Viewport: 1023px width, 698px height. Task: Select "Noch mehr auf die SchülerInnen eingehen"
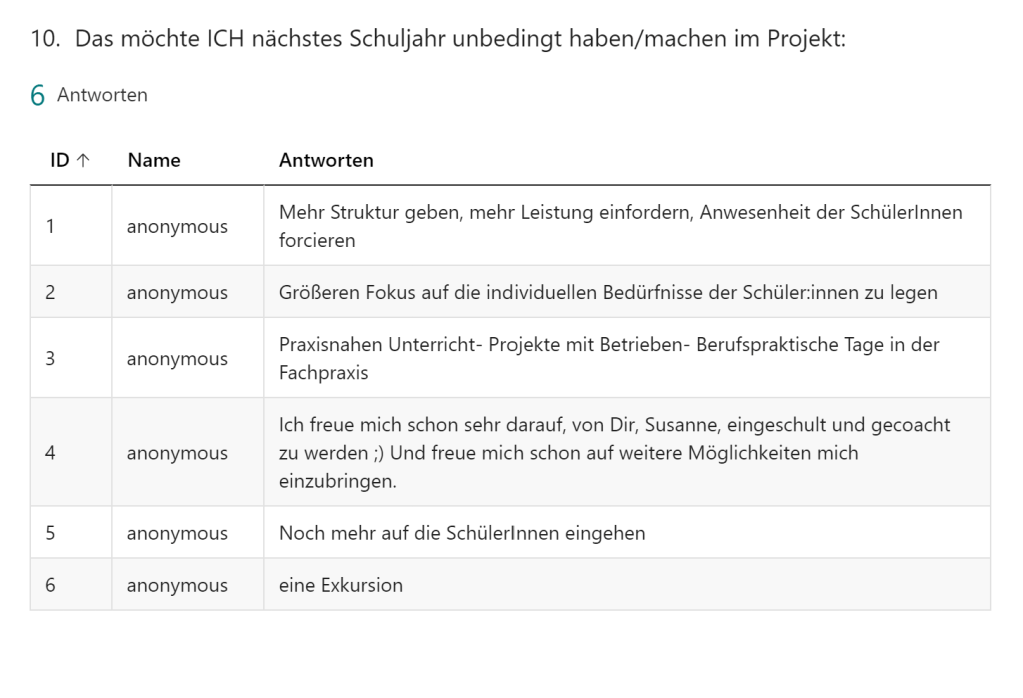462,533
